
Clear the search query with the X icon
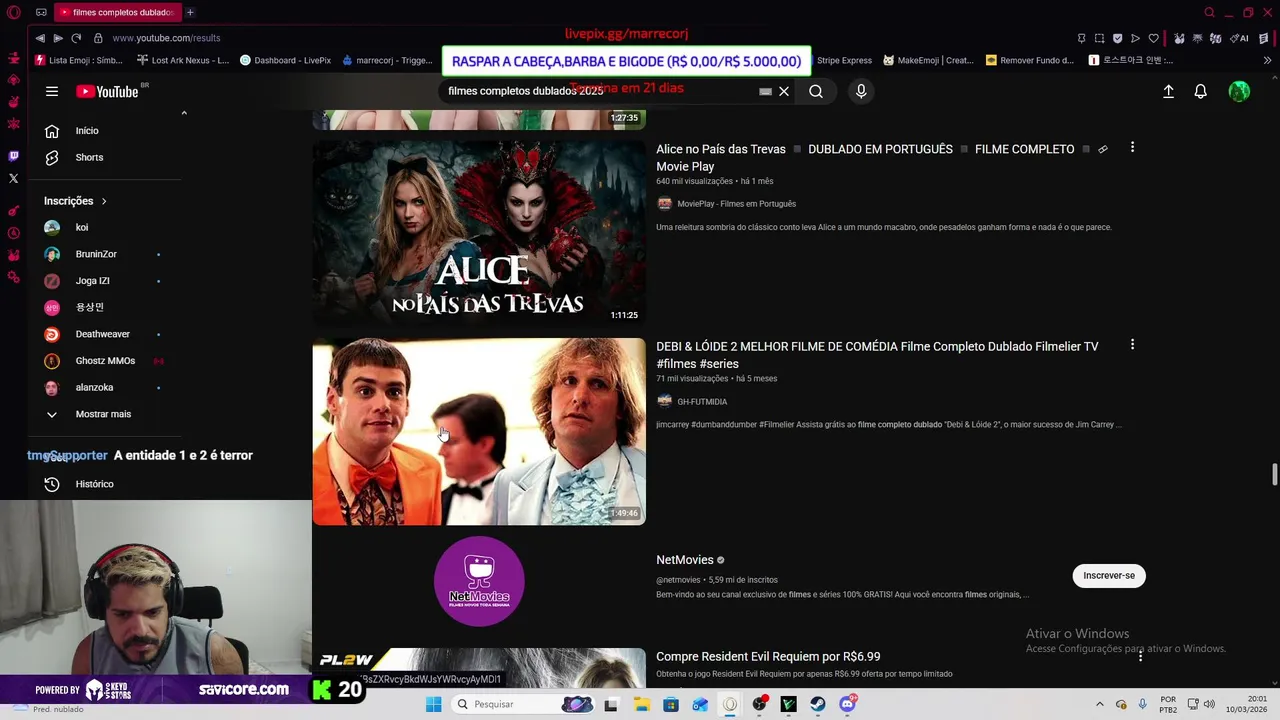[784, 91]
